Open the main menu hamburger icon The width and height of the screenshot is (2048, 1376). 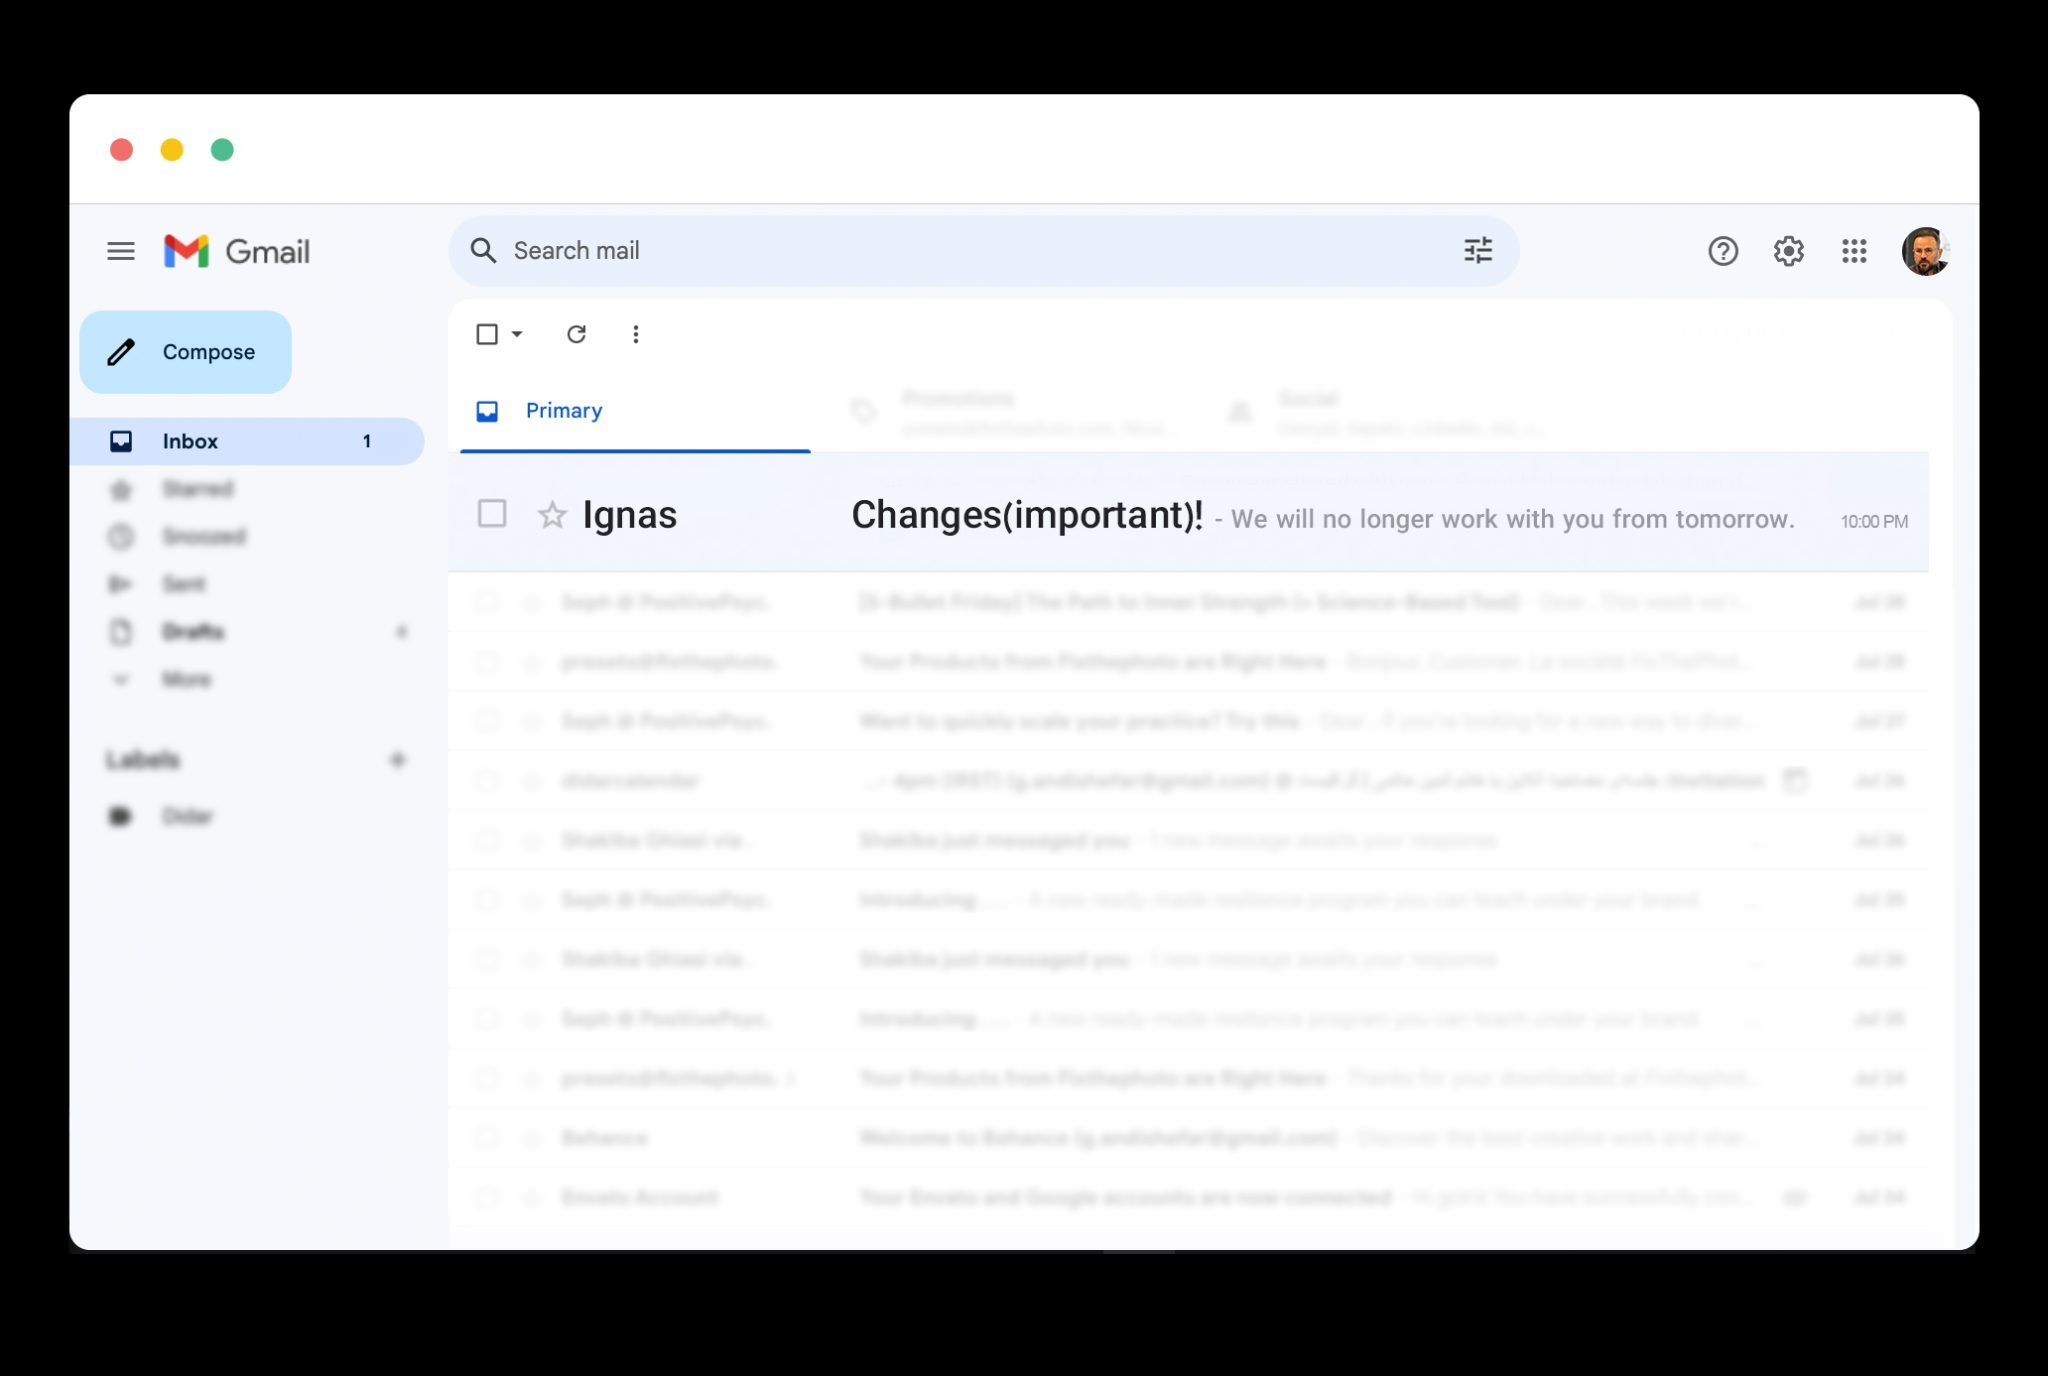(121, 251)
